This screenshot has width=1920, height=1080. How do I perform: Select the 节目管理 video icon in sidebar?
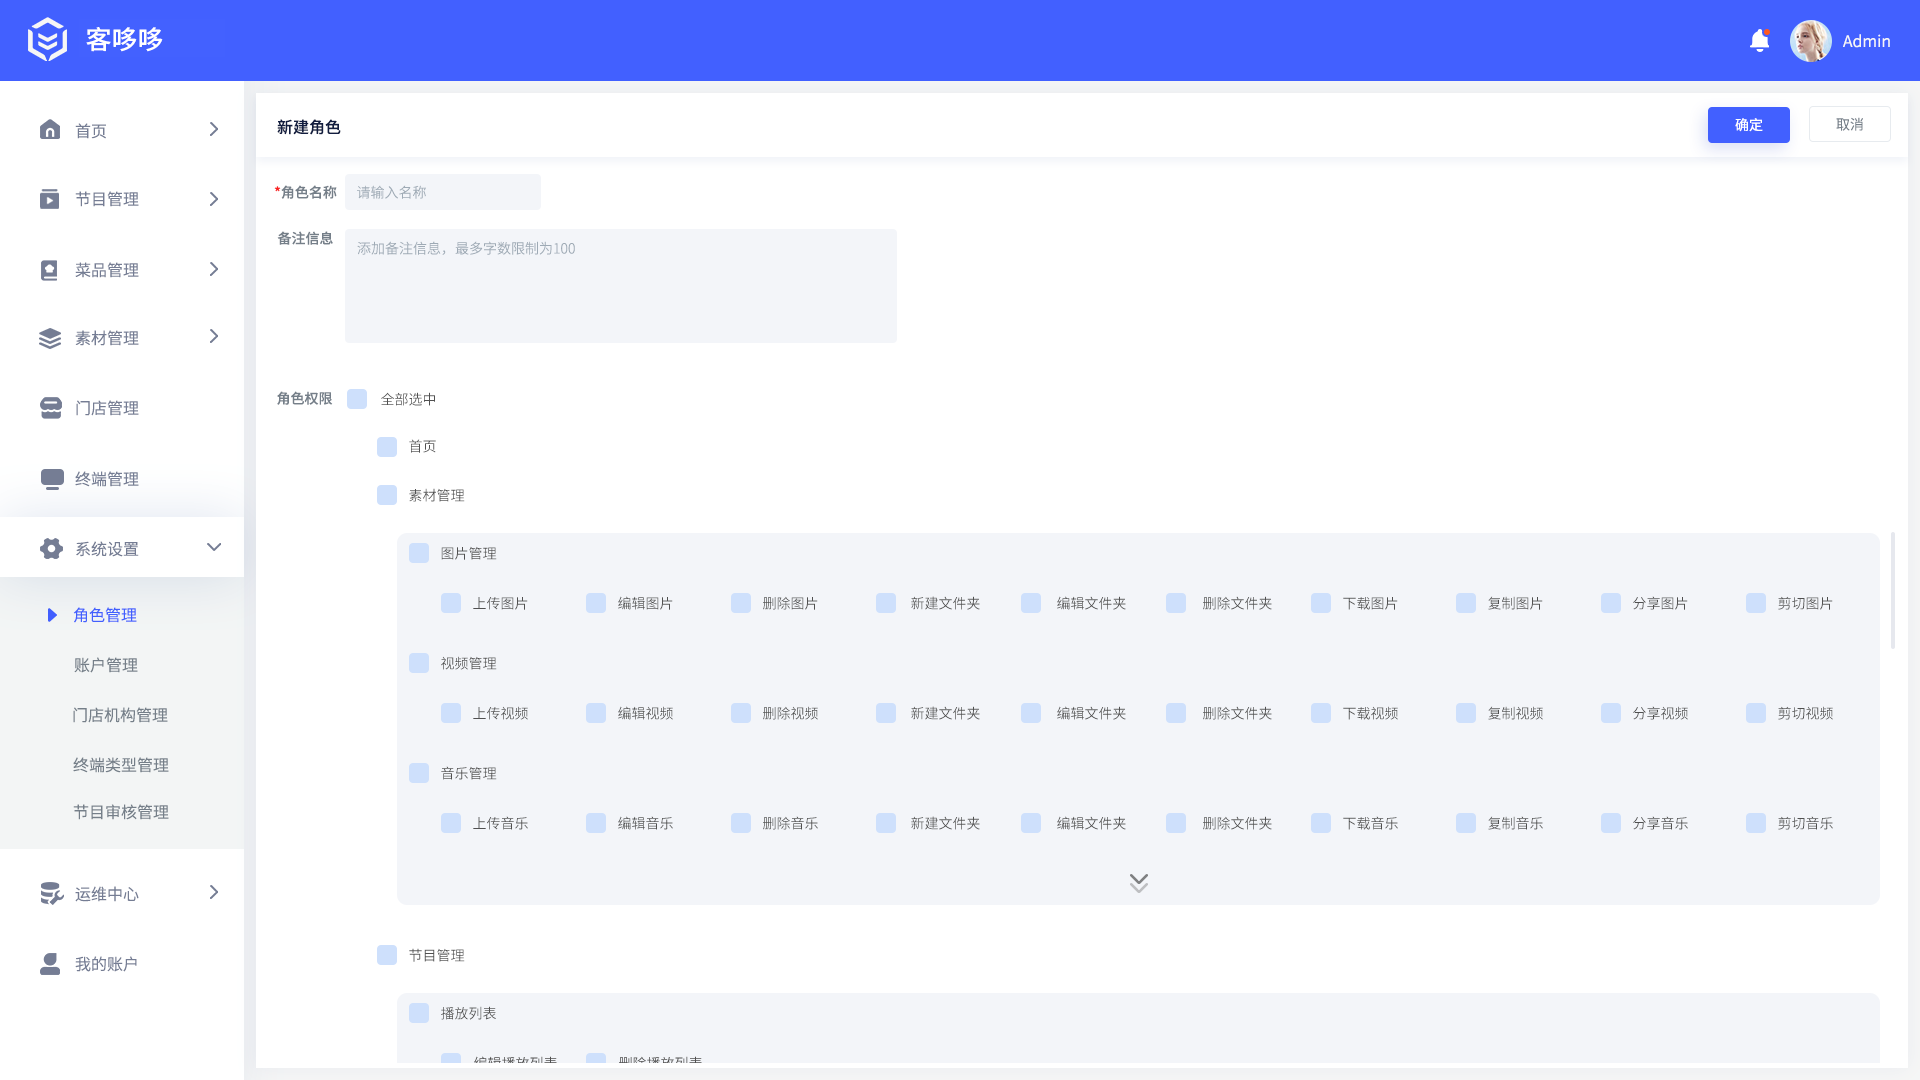51,199
